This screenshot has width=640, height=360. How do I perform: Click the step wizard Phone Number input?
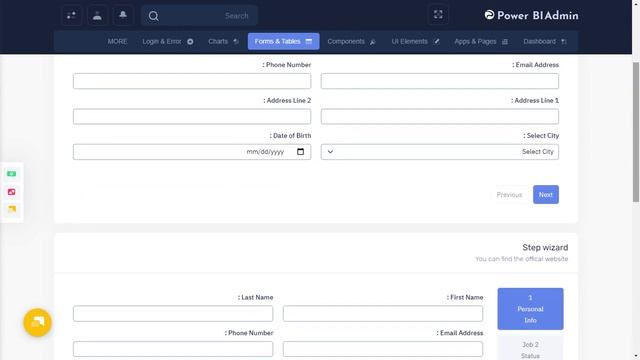click(173, 349)
